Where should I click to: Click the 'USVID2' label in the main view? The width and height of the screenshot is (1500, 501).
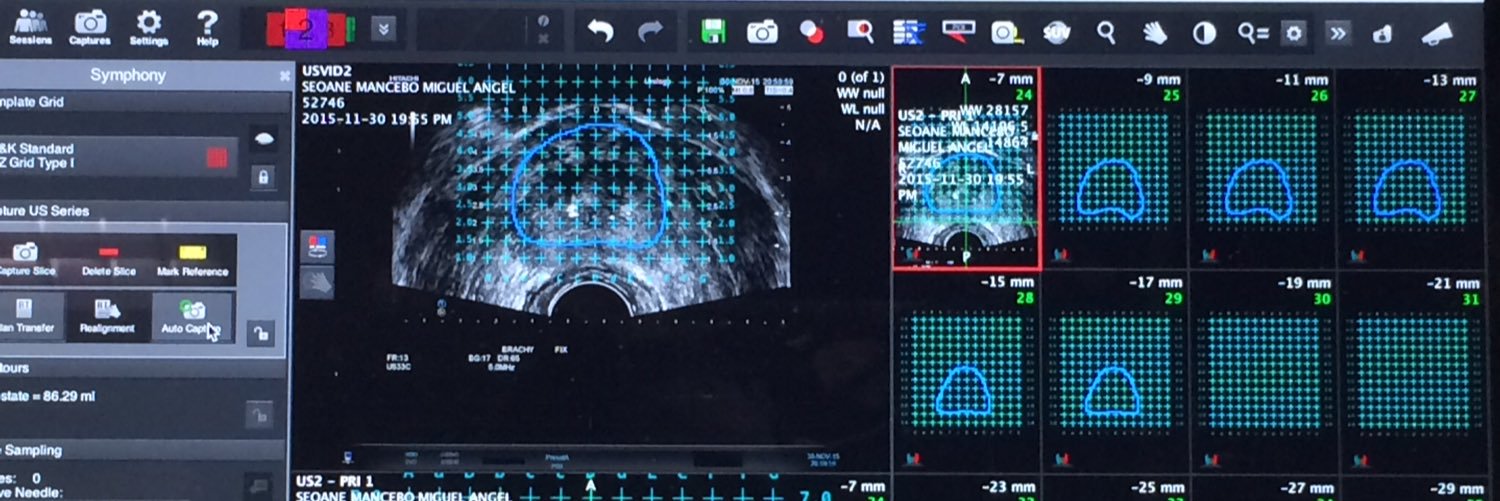(325, 73)
